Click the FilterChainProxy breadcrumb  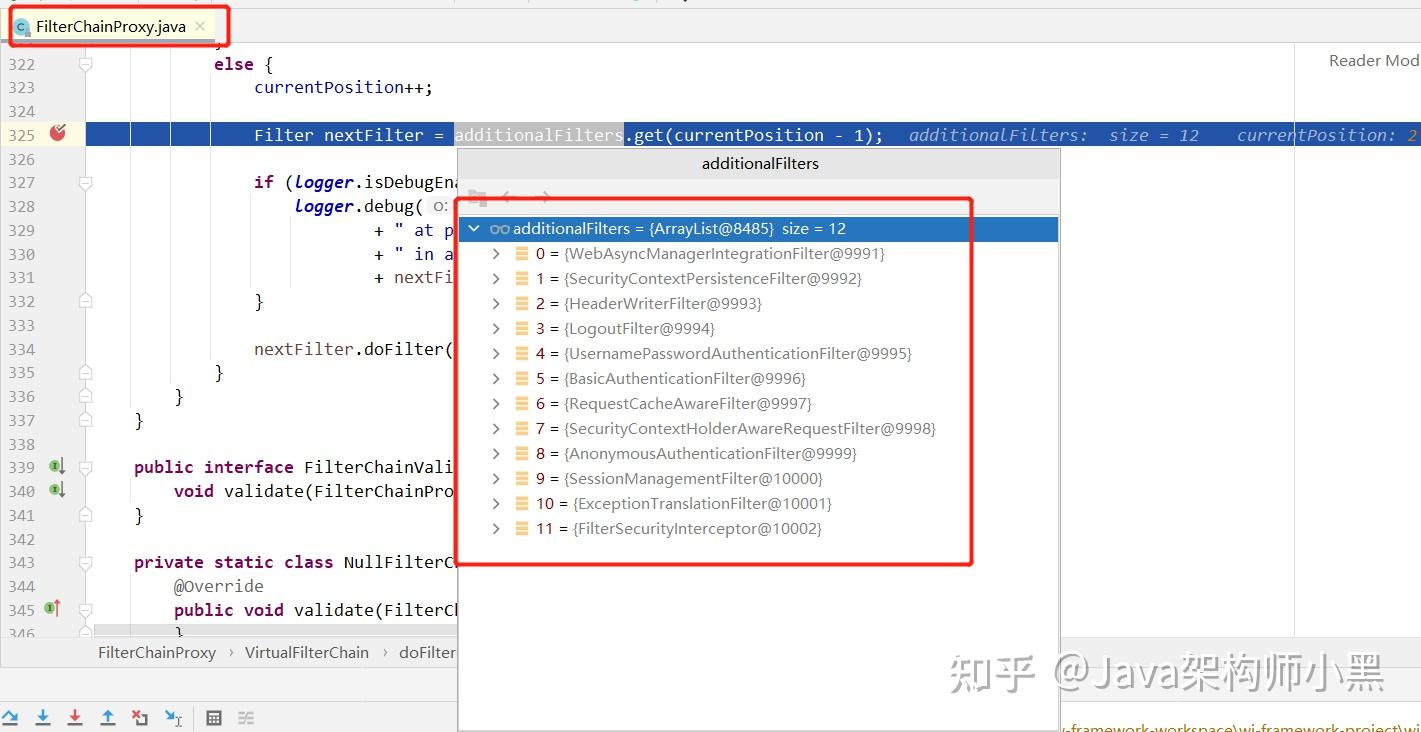(x=157, y=652)
